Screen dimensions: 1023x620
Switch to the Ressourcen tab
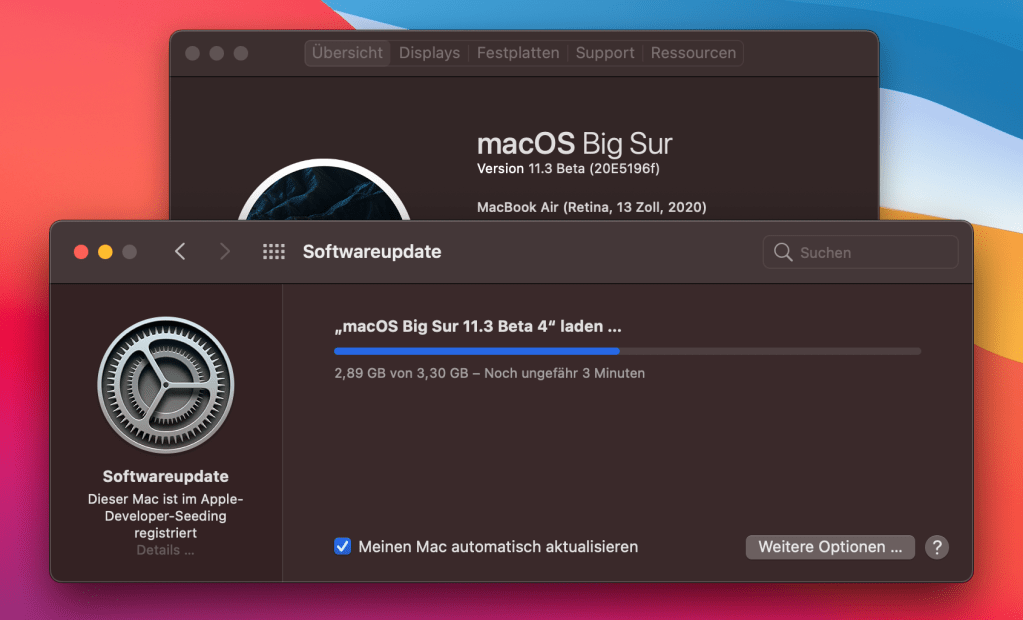[693, 53]
